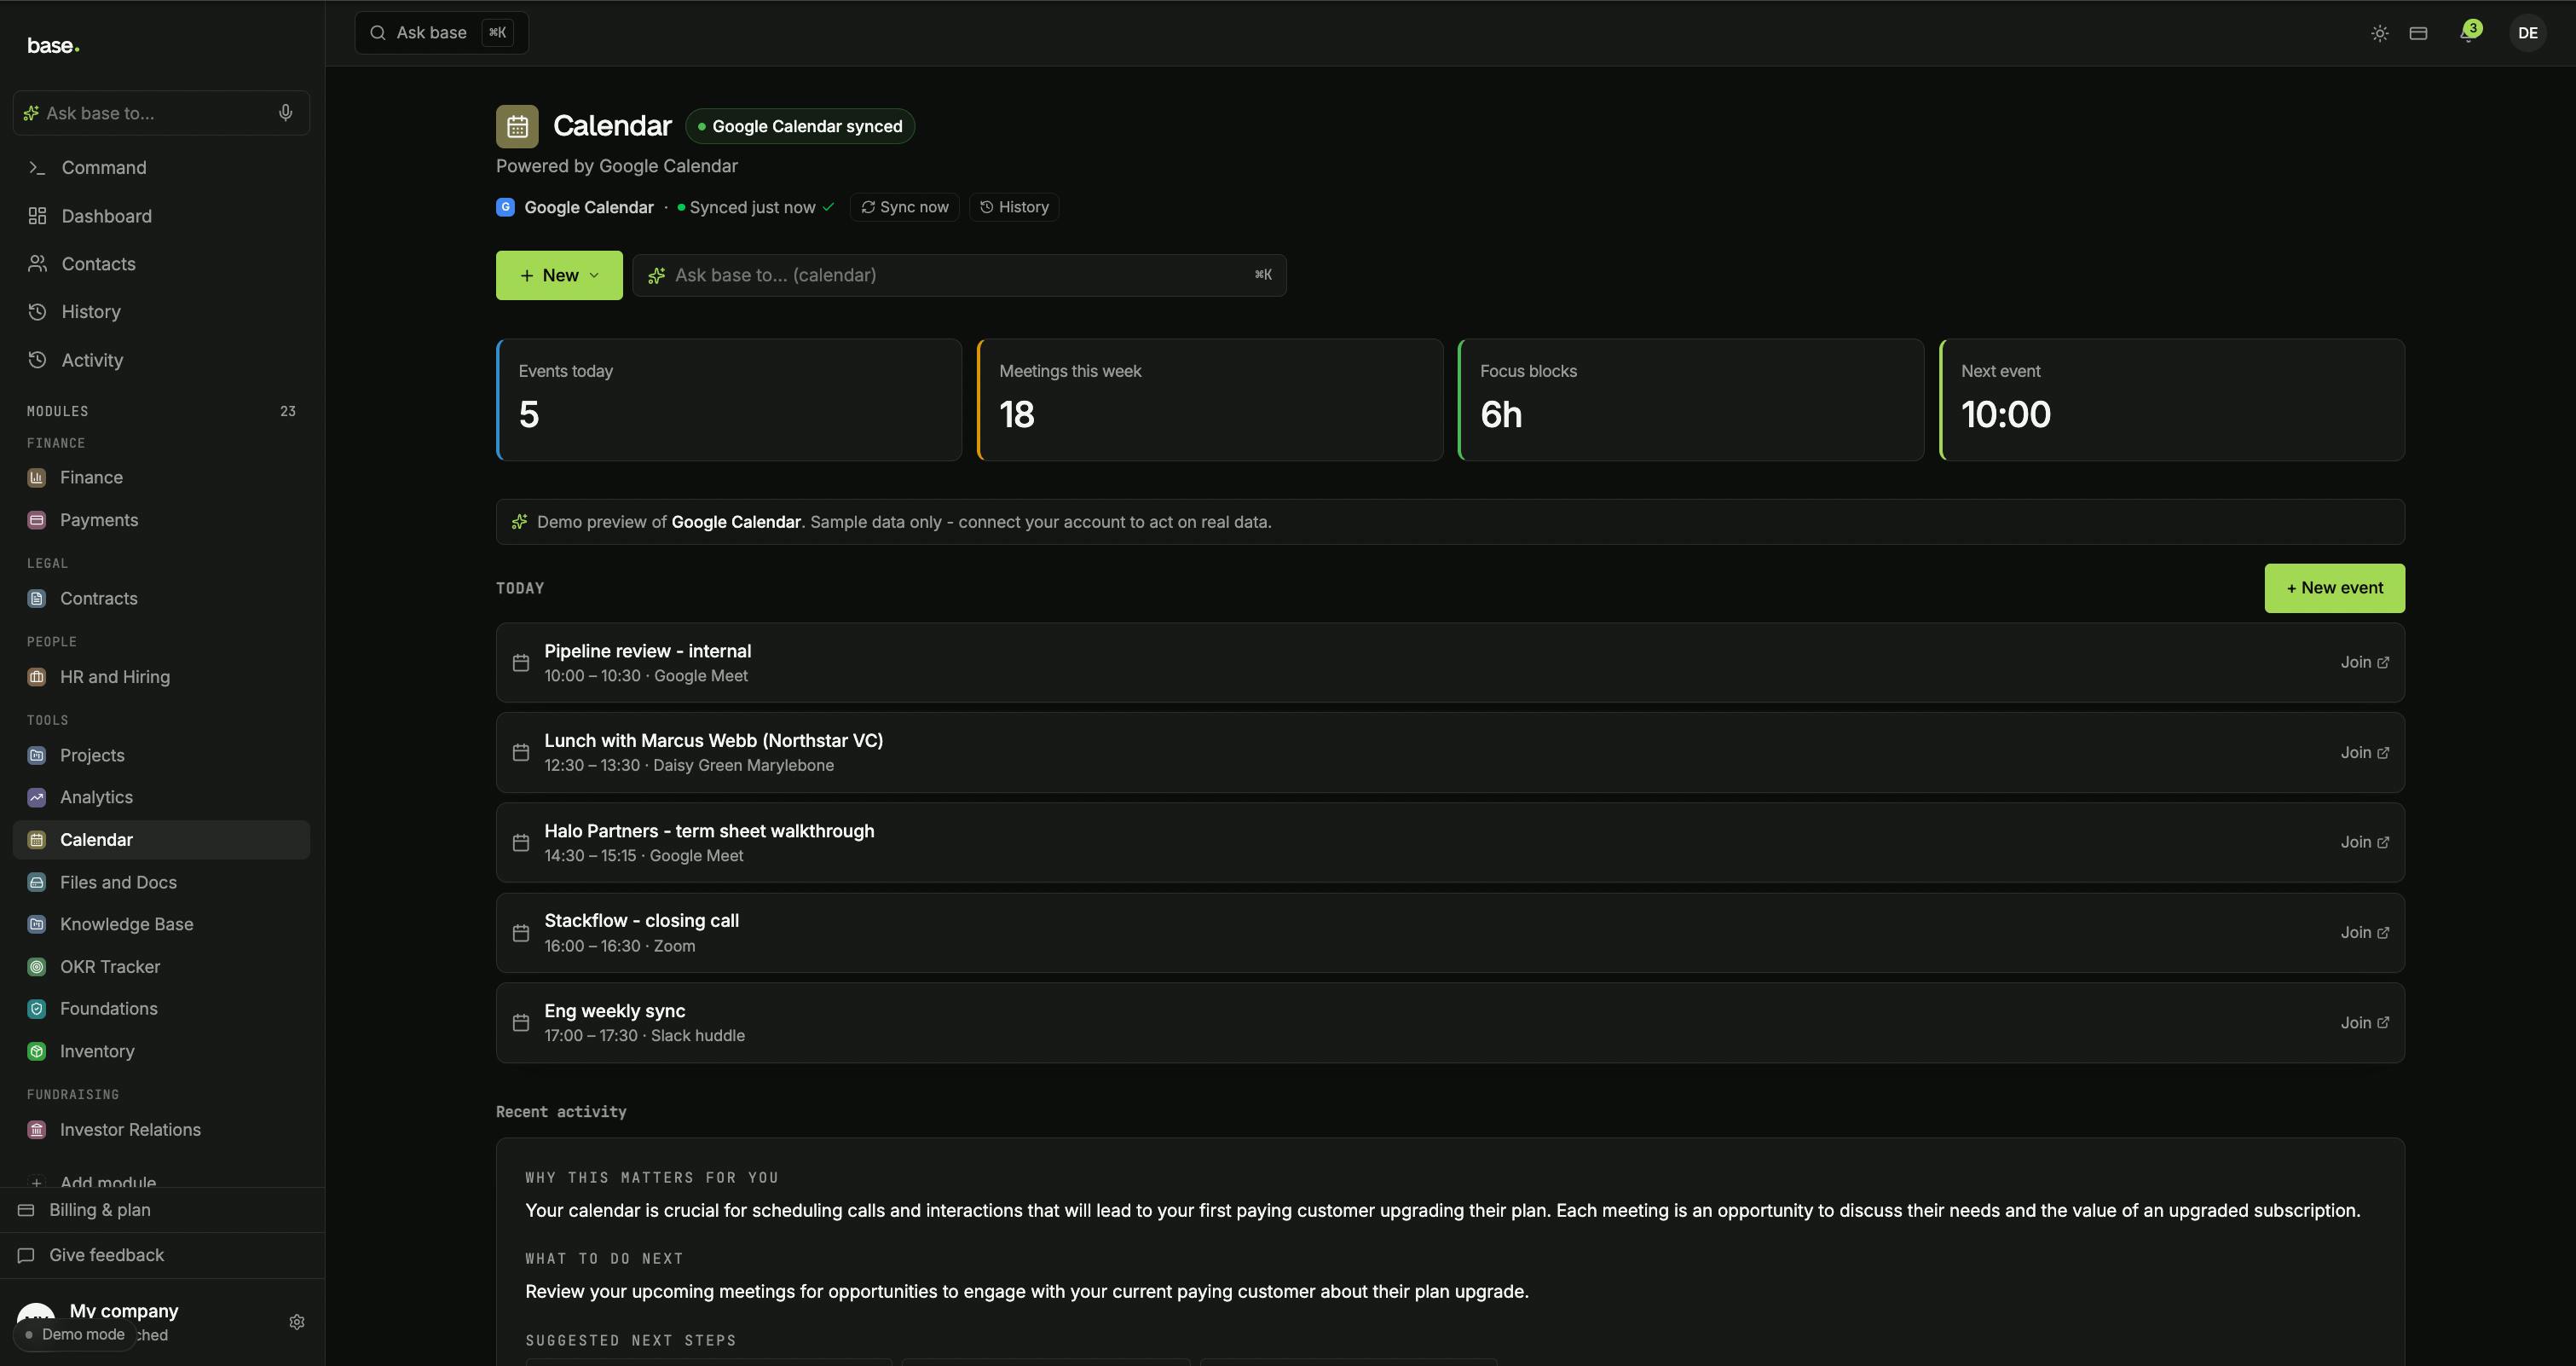Open the Next event 10:00 card
The width and height of the screenshot is (2576, 1366).
[2172, 400]
